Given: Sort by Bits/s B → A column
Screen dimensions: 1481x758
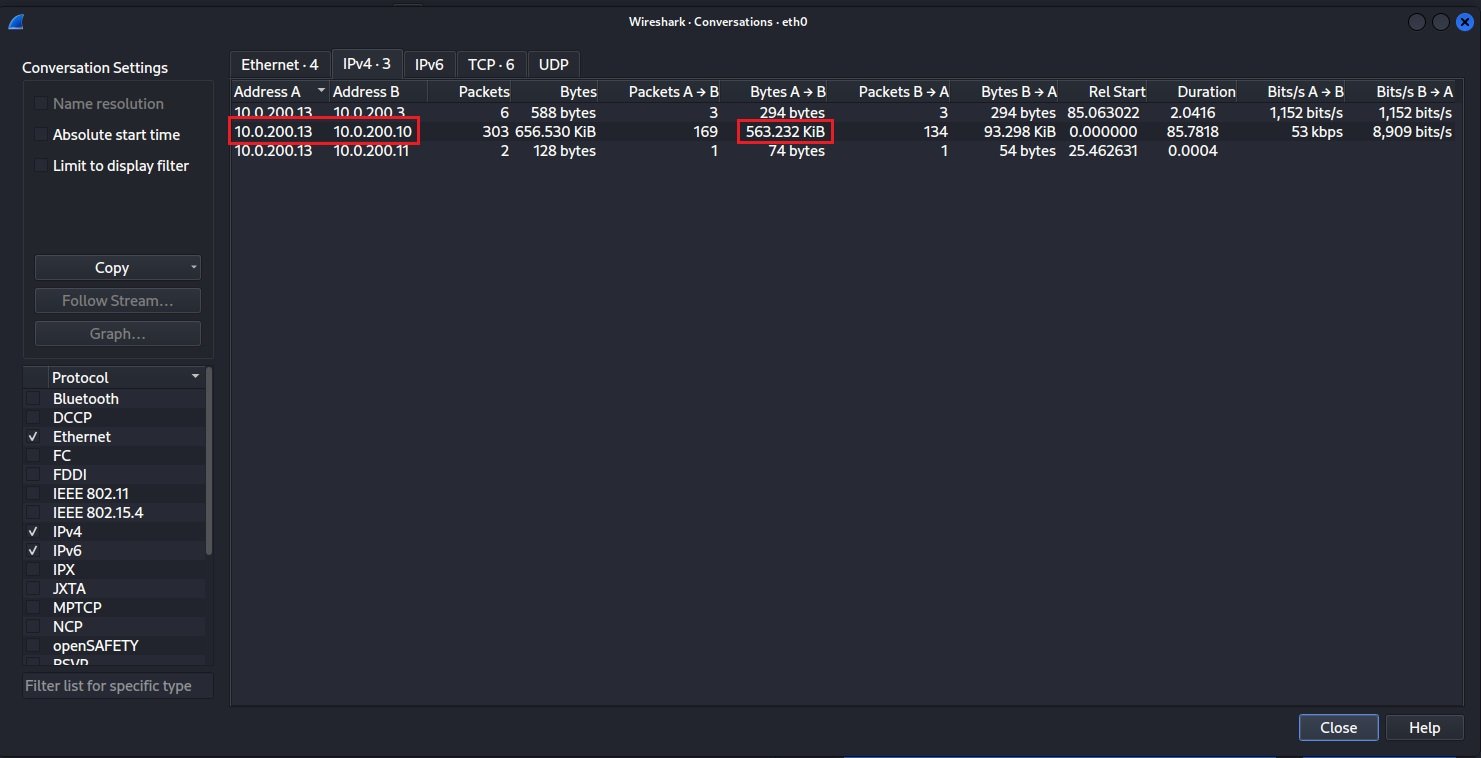Looking at the screenshot, I should 1400,91.
